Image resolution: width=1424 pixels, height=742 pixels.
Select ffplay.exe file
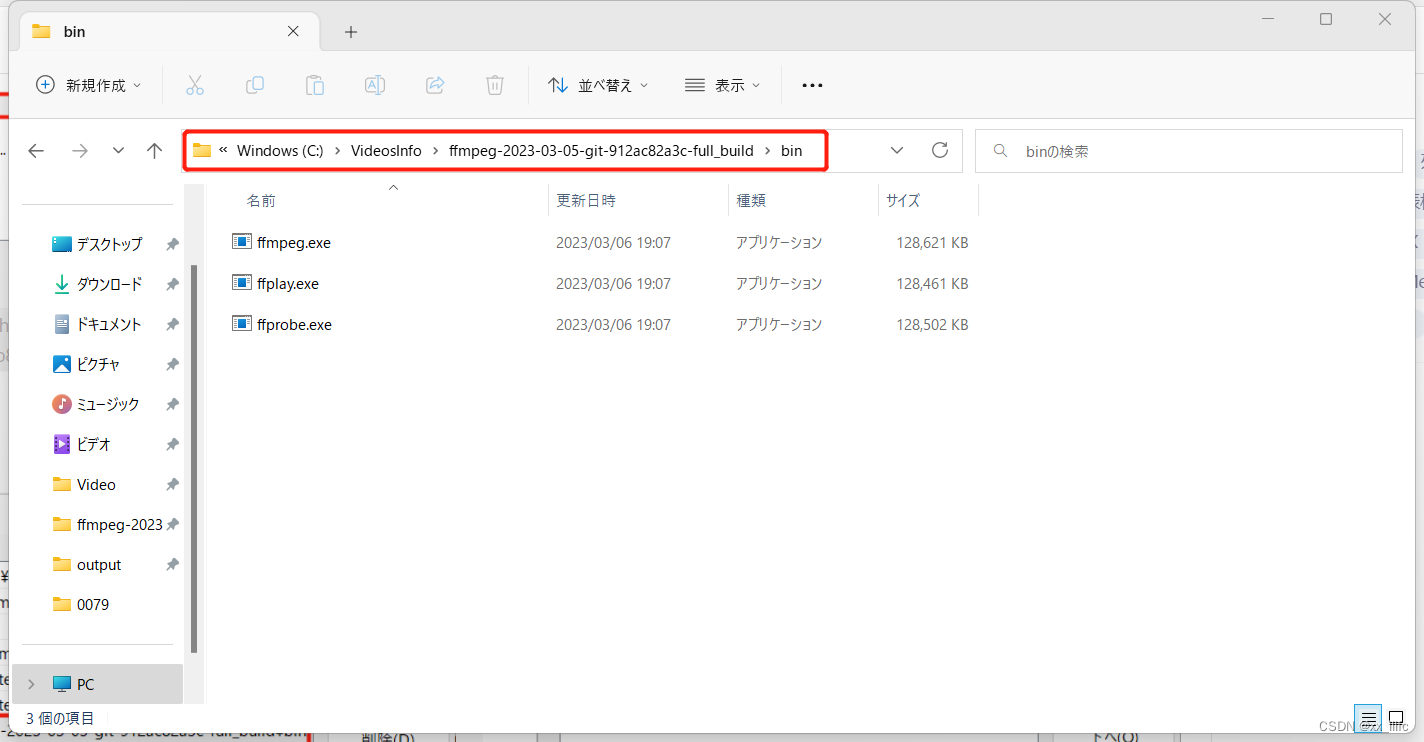tap(288, 283)
